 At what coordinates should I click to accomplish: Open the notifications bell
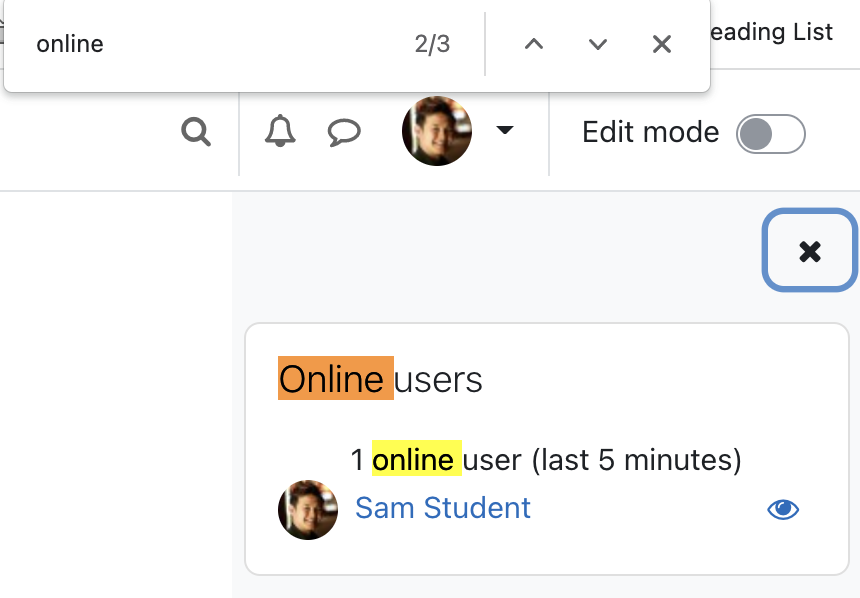coord(280,131)
